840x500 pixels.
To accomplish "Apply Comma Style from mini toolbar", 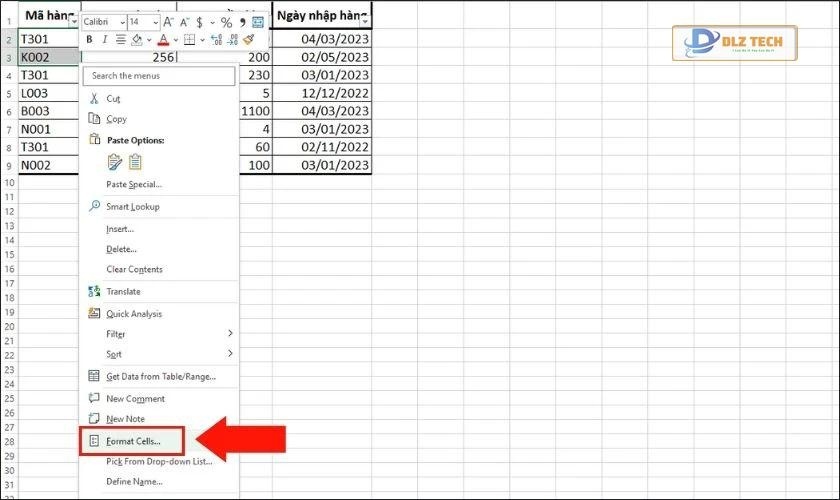I will [x=242, y=23].
